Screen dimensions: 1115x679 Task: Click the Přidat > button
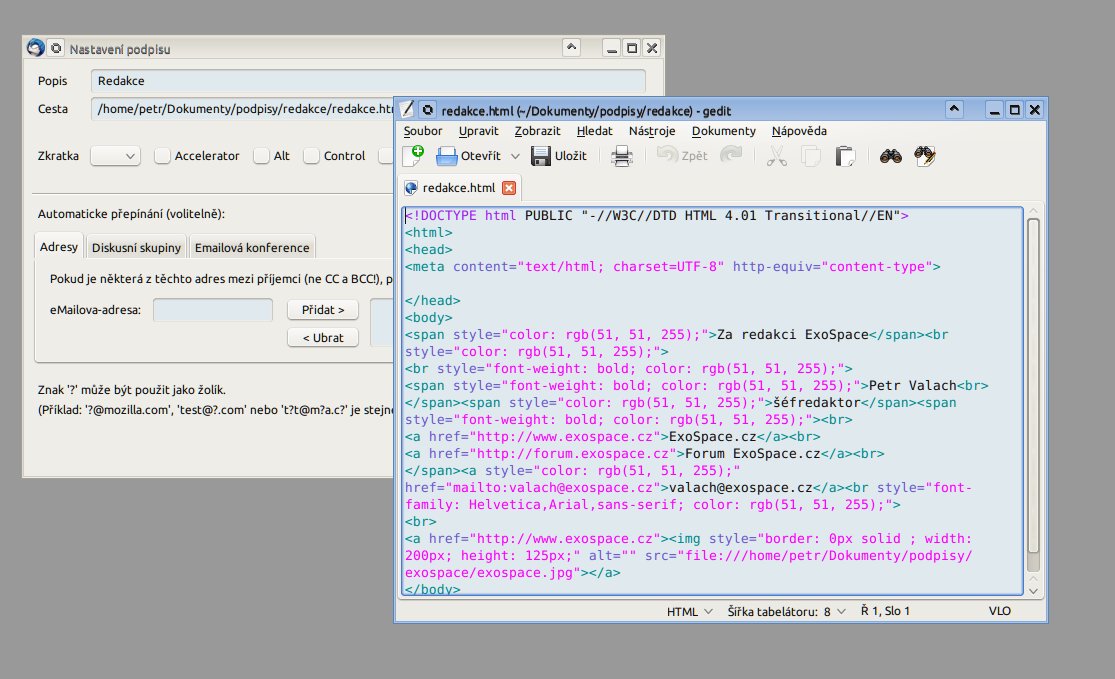click(x=323, y=309)
